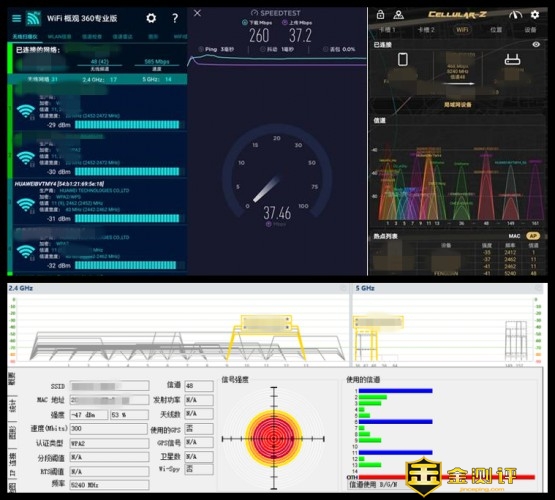The image size is (555, 500).
Task: Click the channel 1 blue usage bar
Action: point(396,391)
